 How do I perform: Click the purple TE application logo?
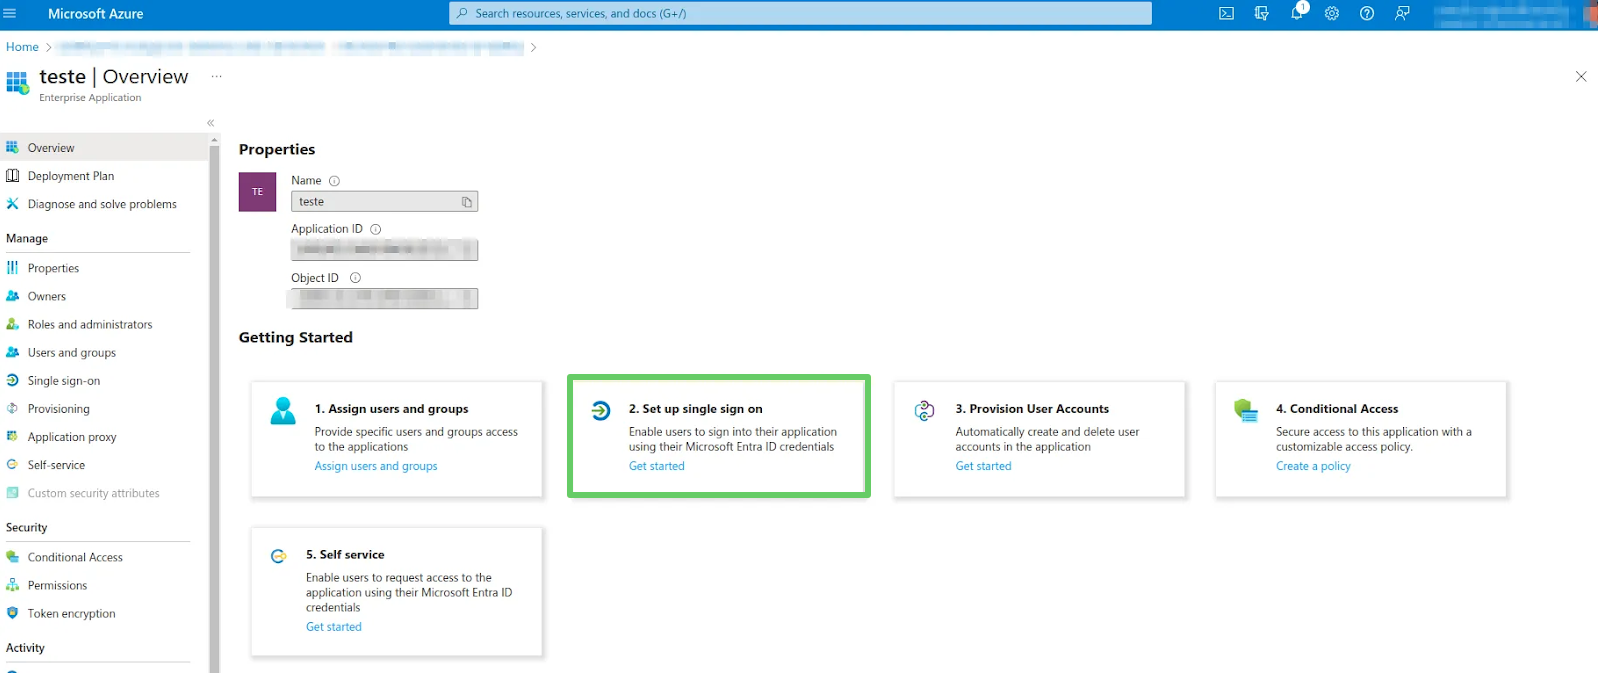[x=257, y=192]
